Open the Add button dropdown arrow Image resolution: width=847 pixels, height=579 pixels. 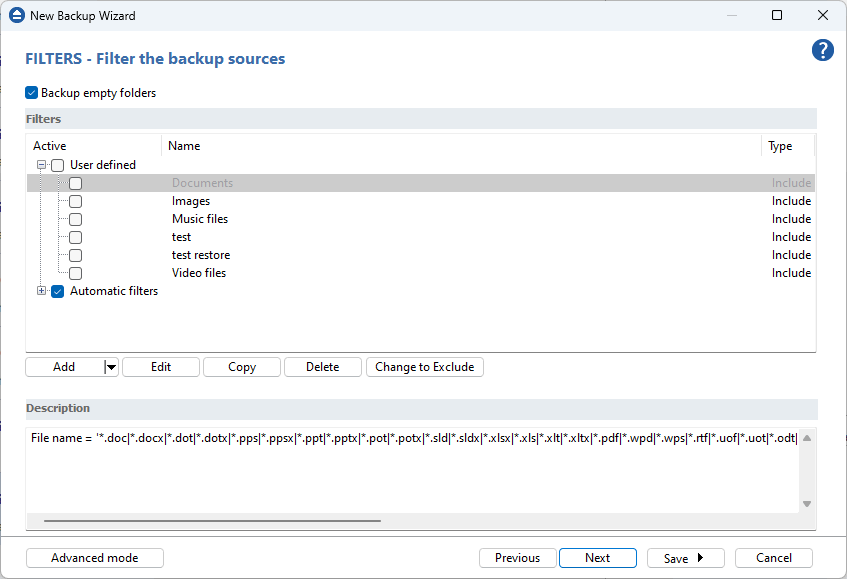tap(111, 367)
